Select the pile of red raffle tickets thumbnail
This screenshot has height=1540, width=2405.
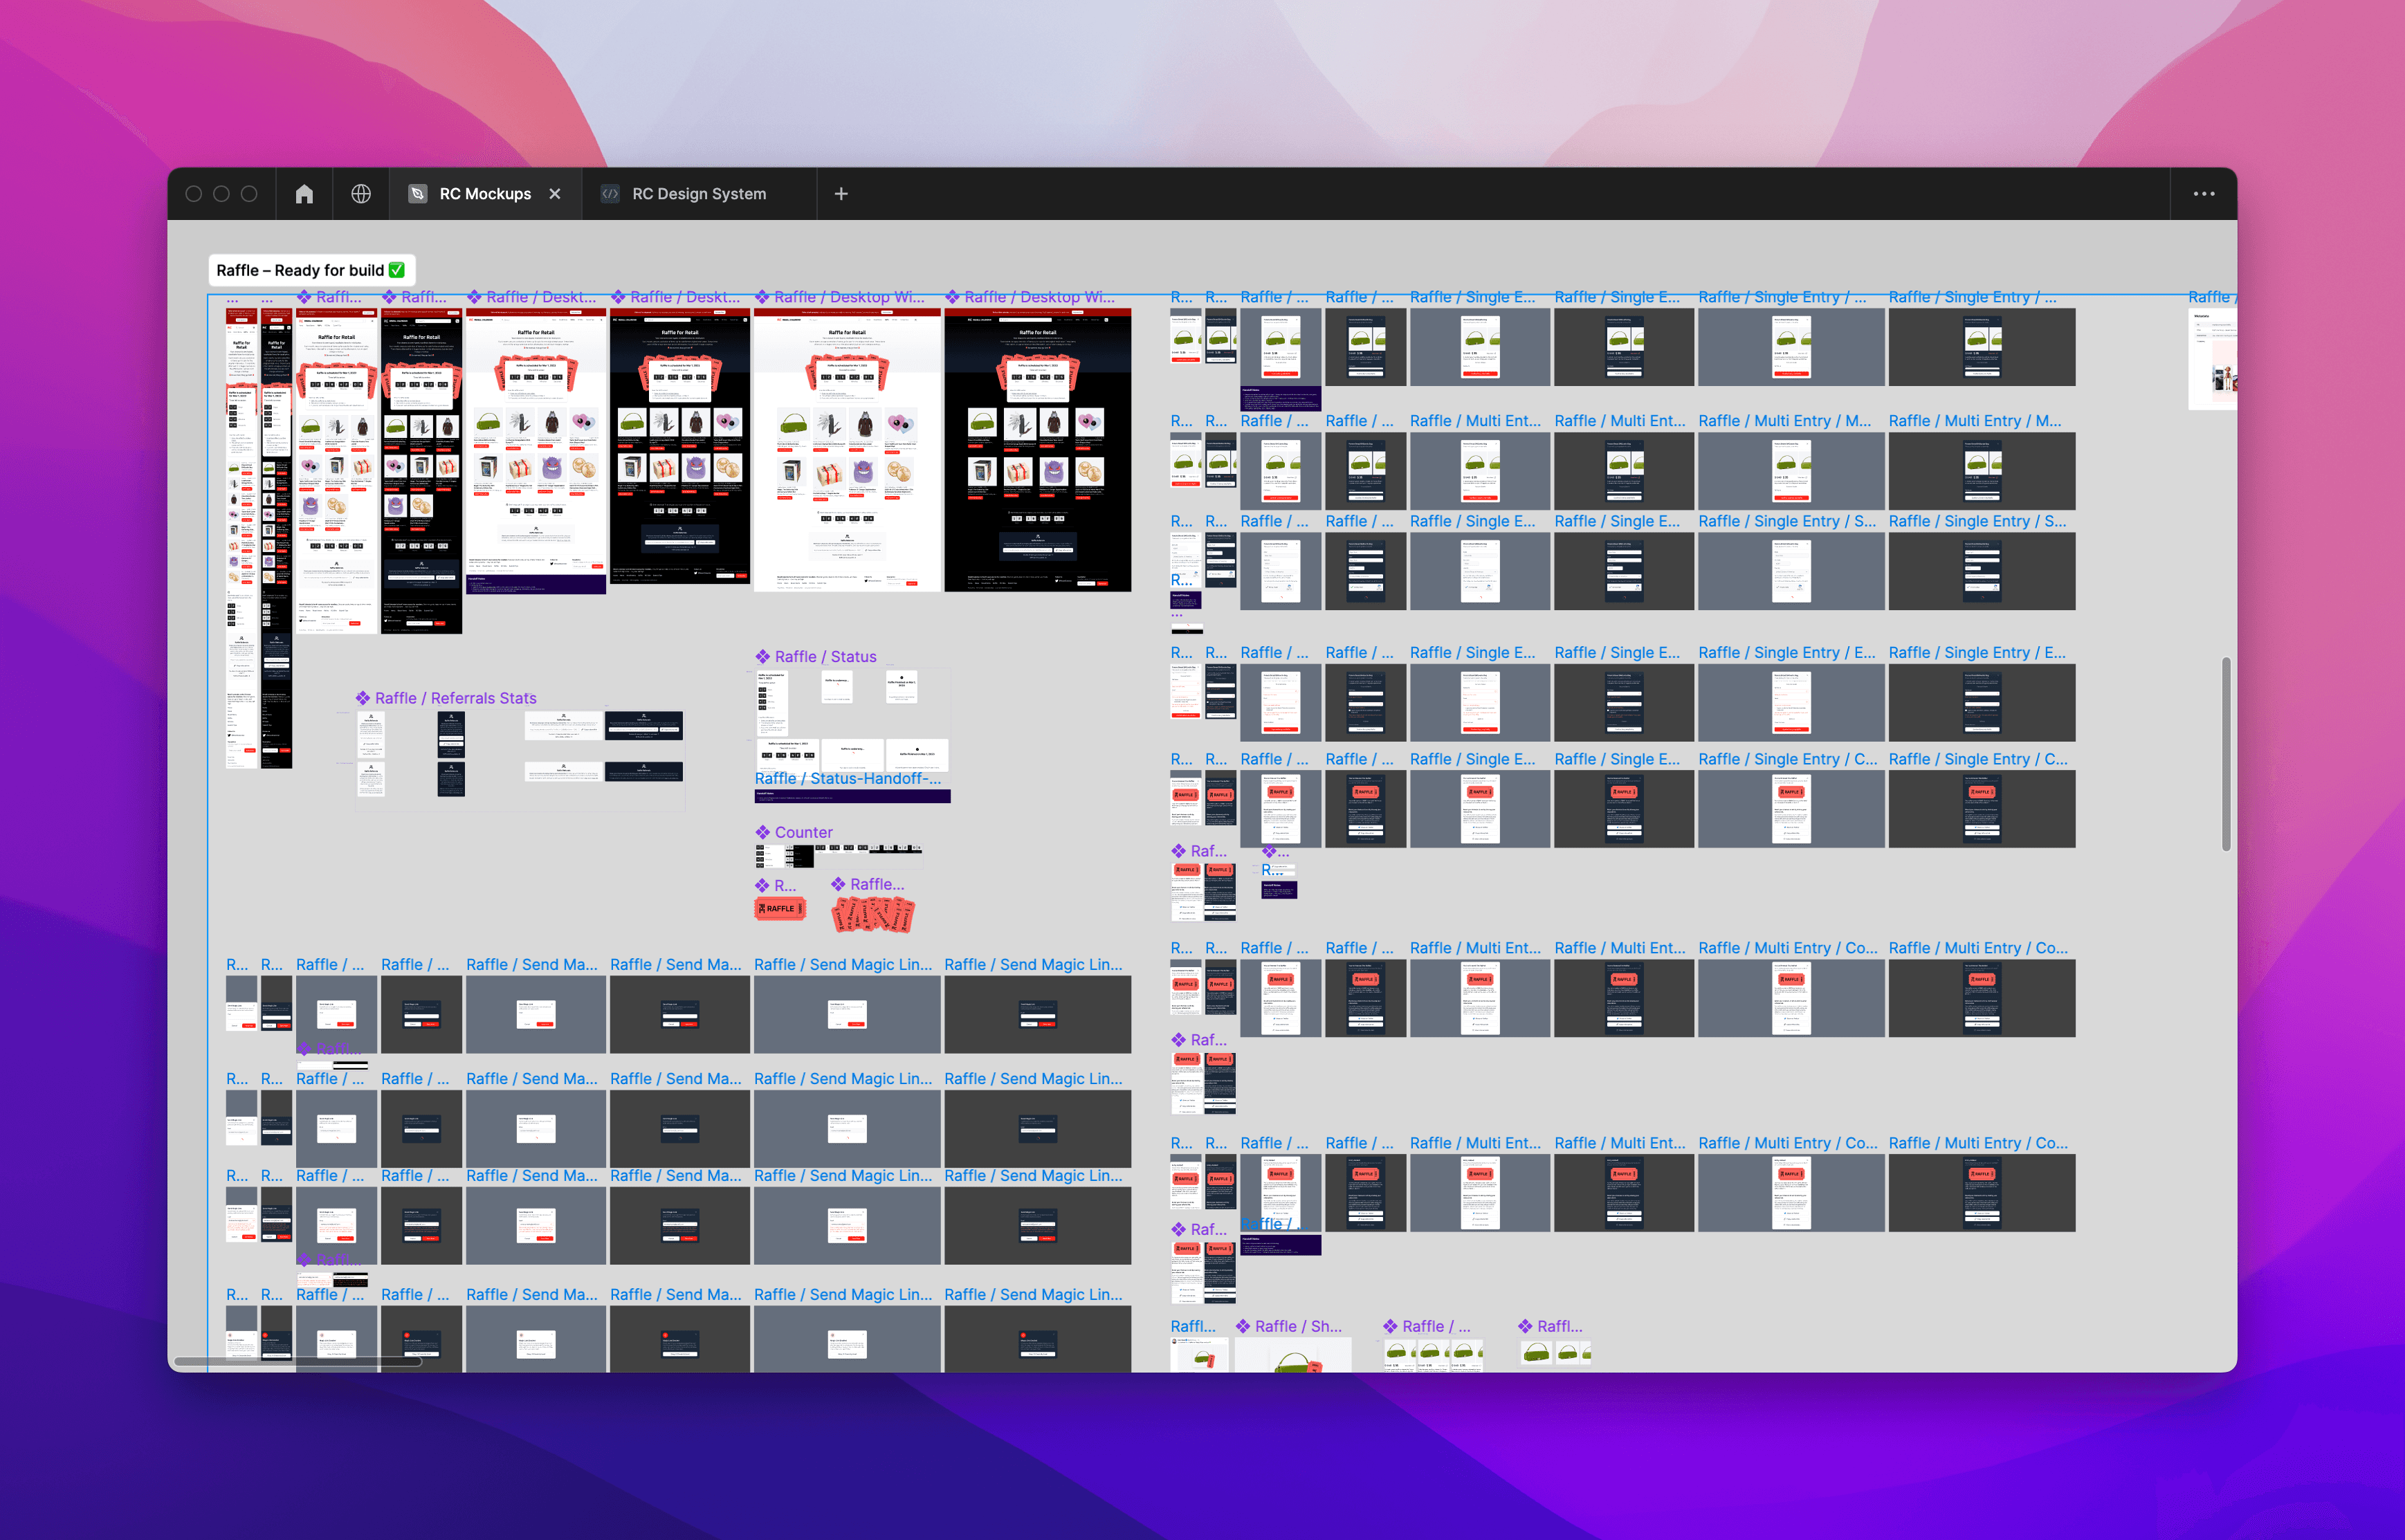pos(873,913)
